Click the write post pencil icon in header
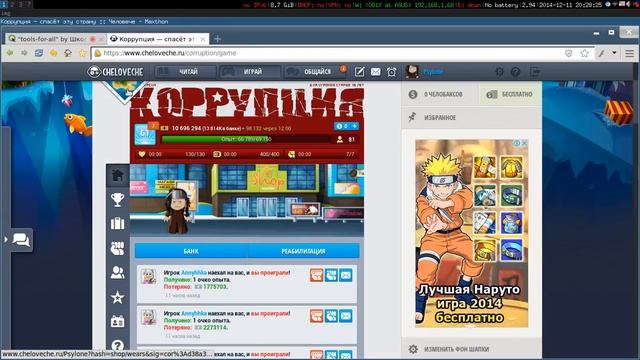 pyautogui.click(x=359, y=72)
